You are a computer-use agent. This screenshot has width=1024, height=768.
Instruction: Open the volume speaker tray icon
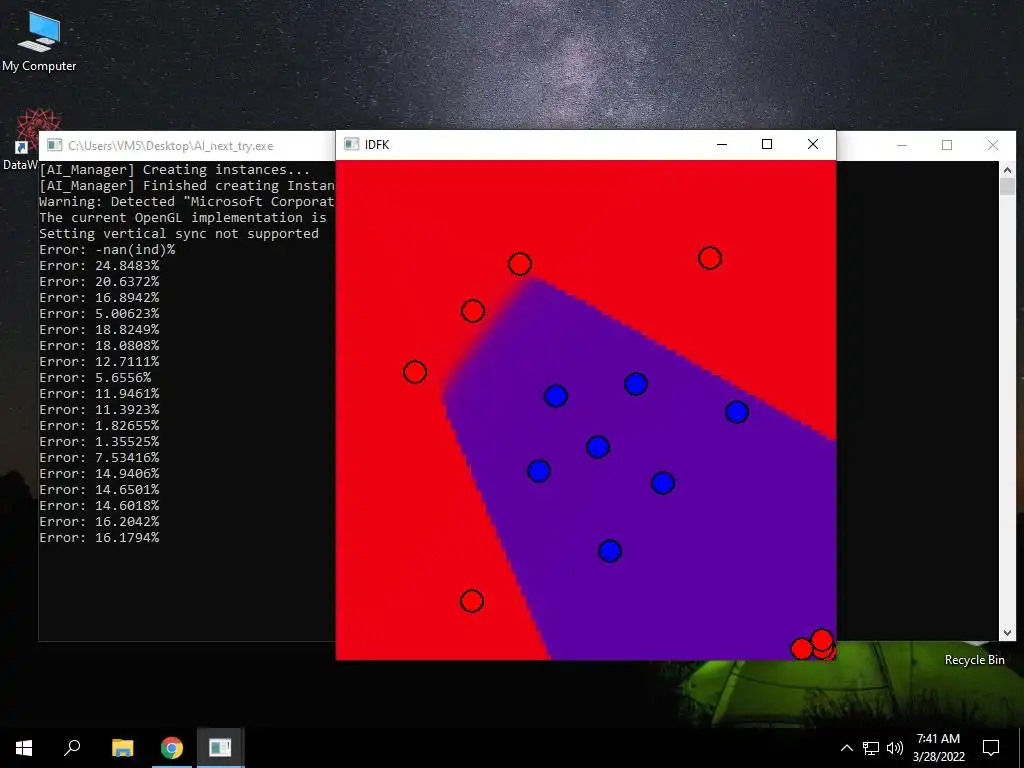895,748
